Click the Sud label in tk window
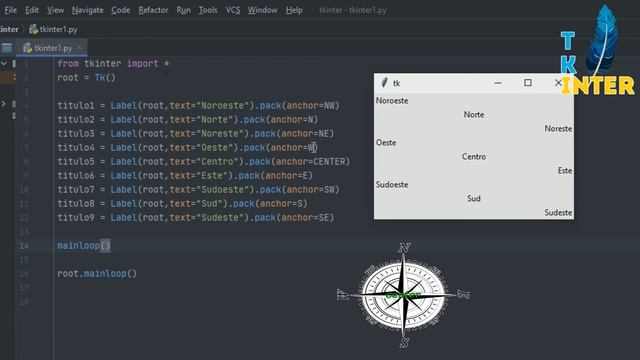 [x=474, y=199]
